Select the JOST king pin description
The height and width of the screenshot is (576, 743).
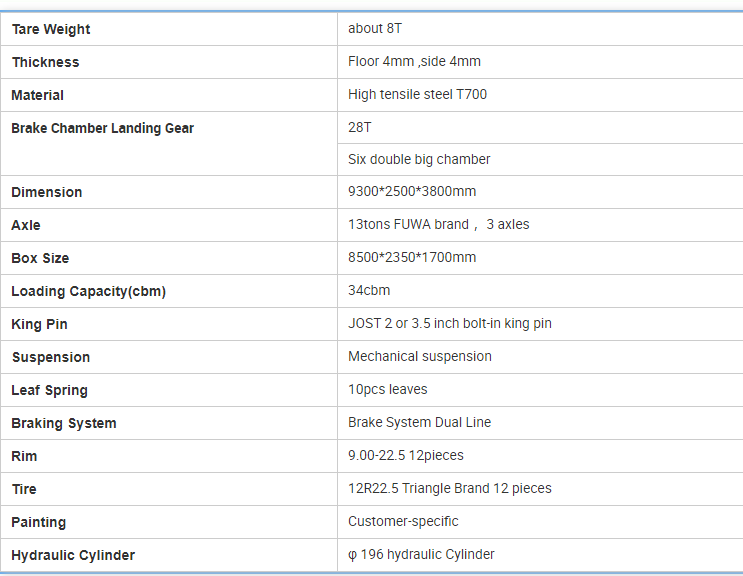449,323
